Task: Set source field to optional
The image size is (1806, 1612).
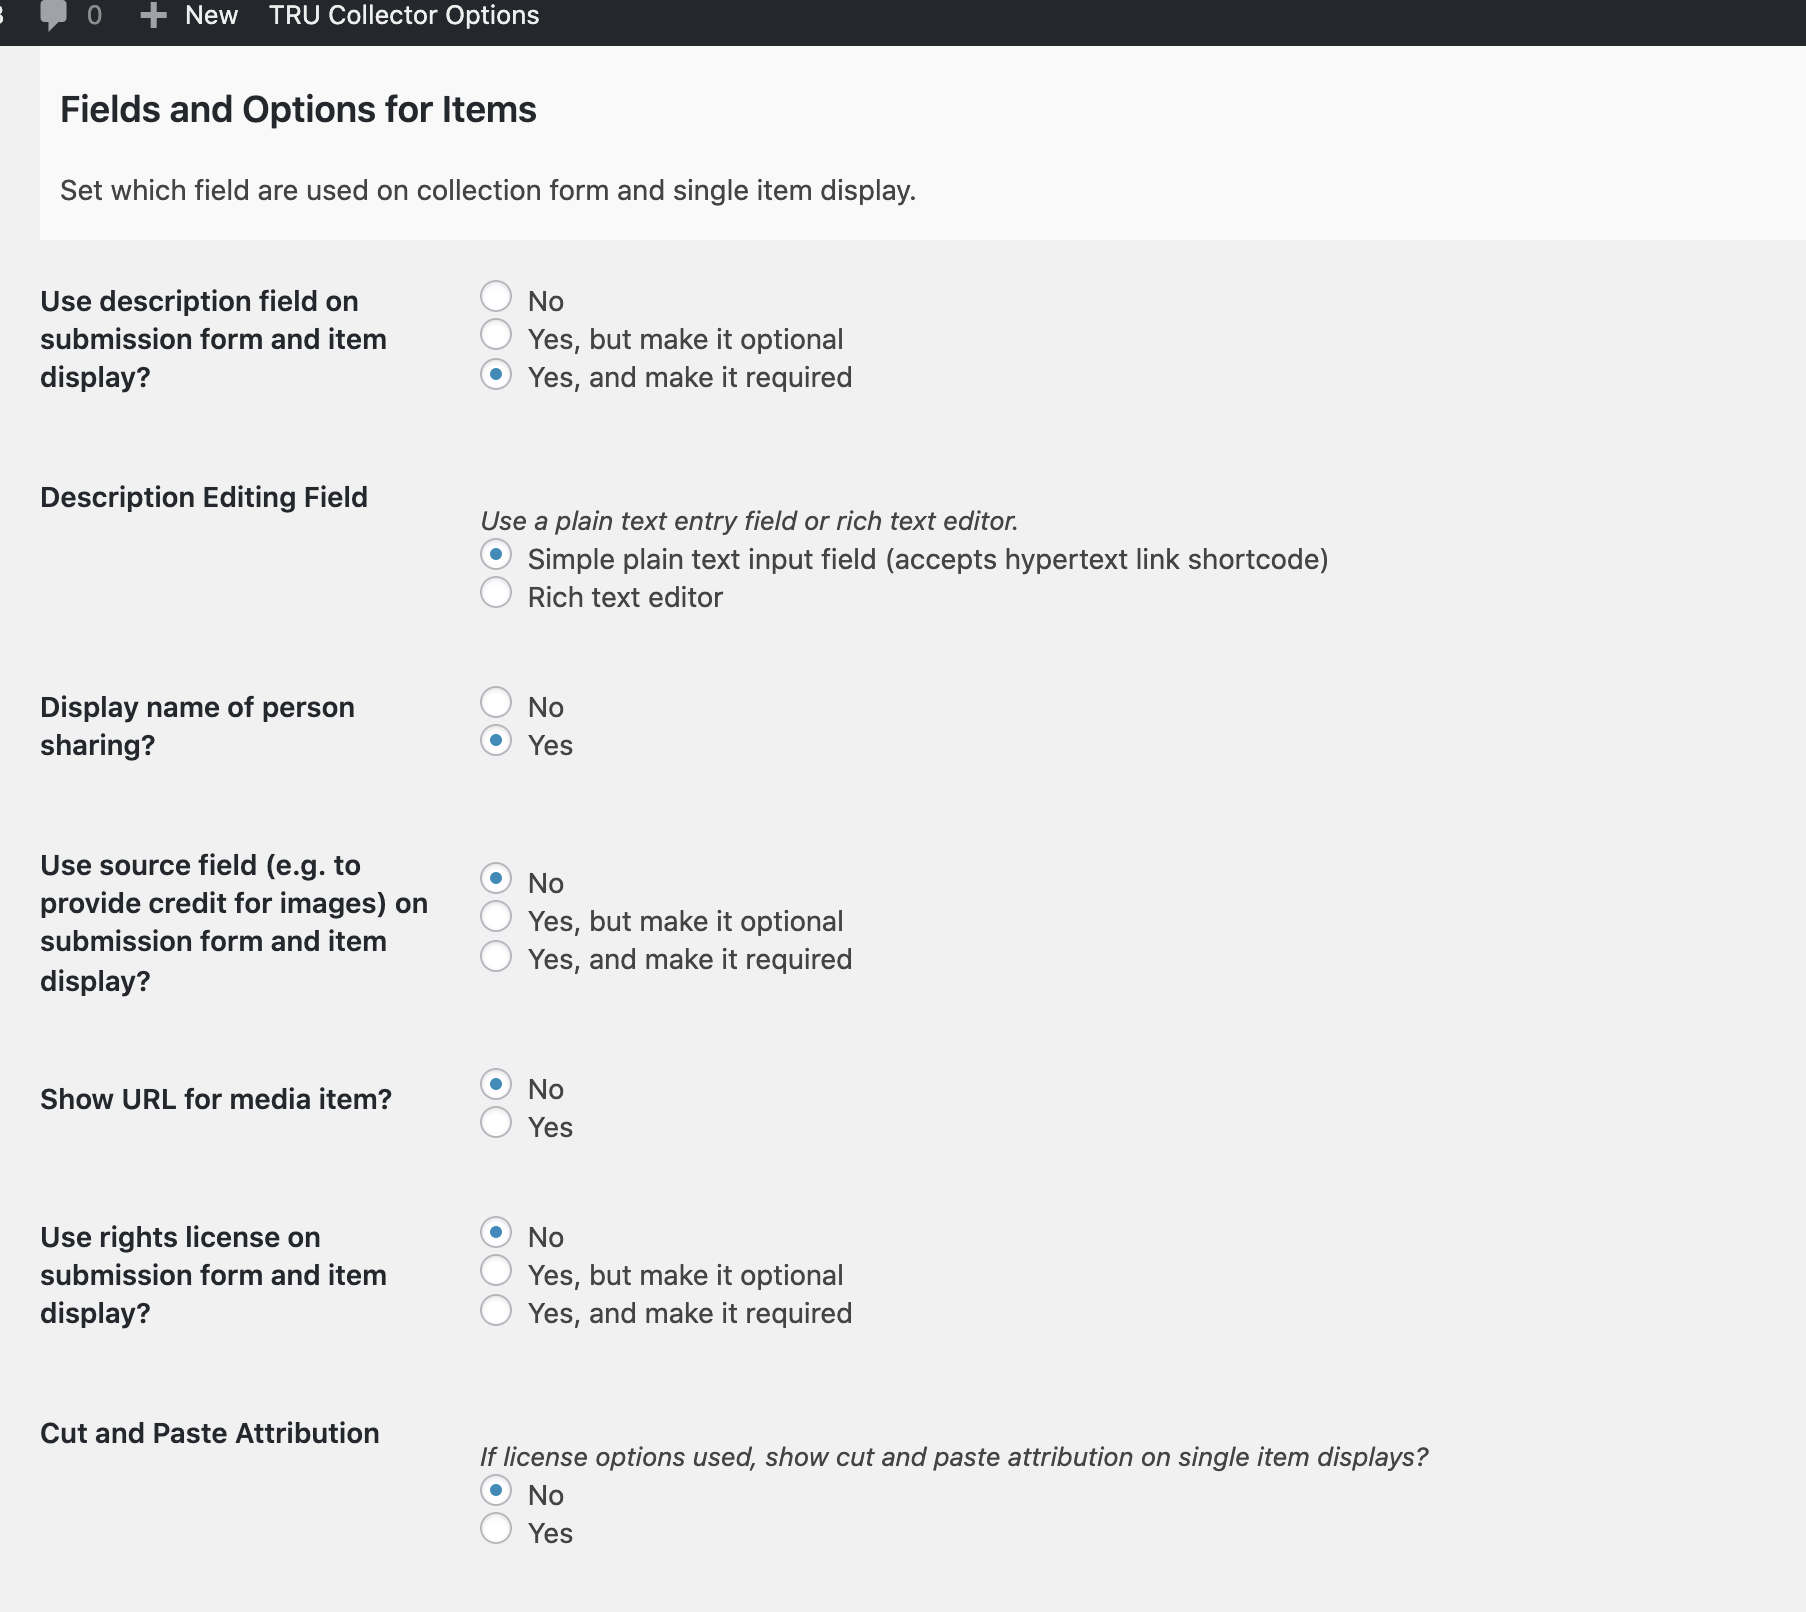Action: (496, 917)
